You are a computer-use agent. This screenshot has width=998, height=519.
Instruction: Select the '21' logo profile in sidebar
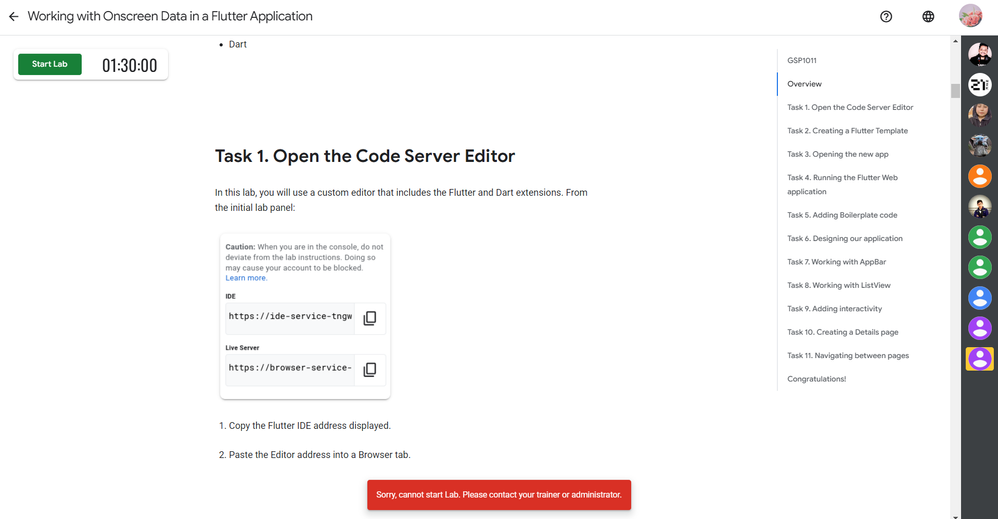[980, 85]
